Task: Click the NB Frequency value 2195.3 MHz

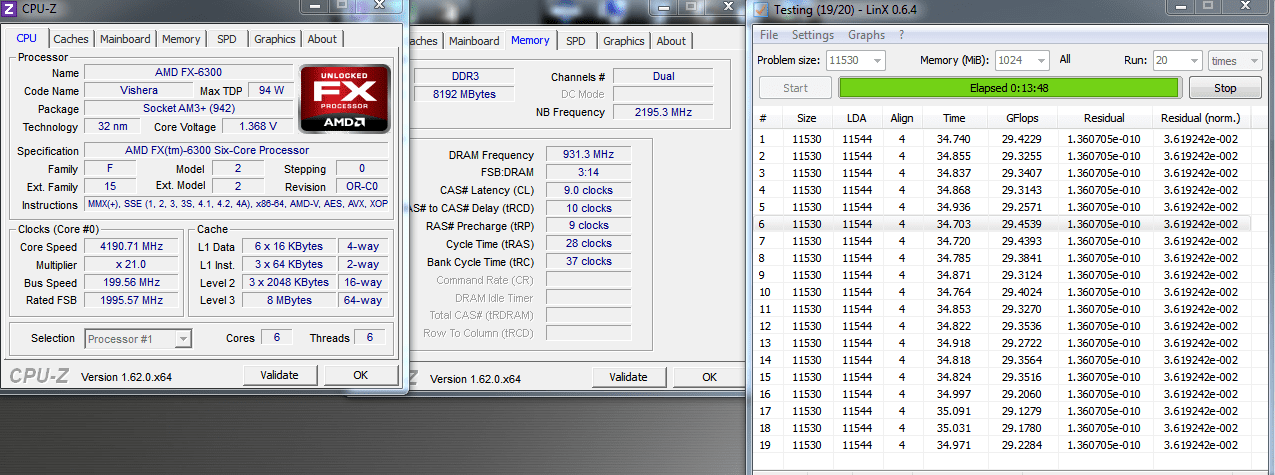Action: click(x=662, y=112)
